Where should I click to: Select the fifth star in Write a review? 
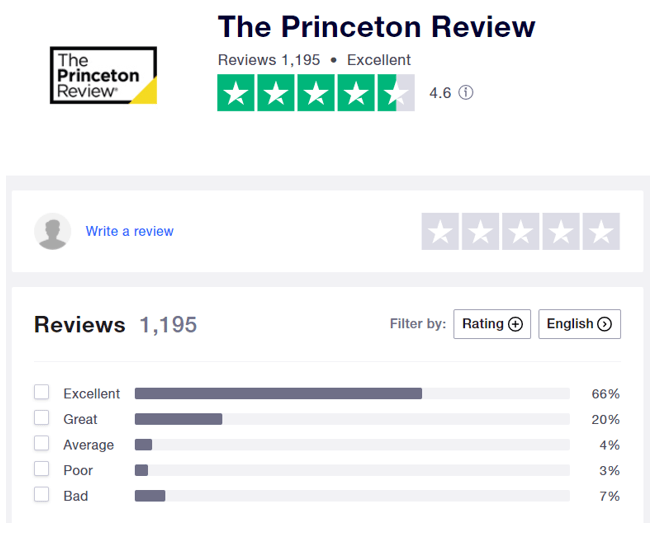[601, 231]
